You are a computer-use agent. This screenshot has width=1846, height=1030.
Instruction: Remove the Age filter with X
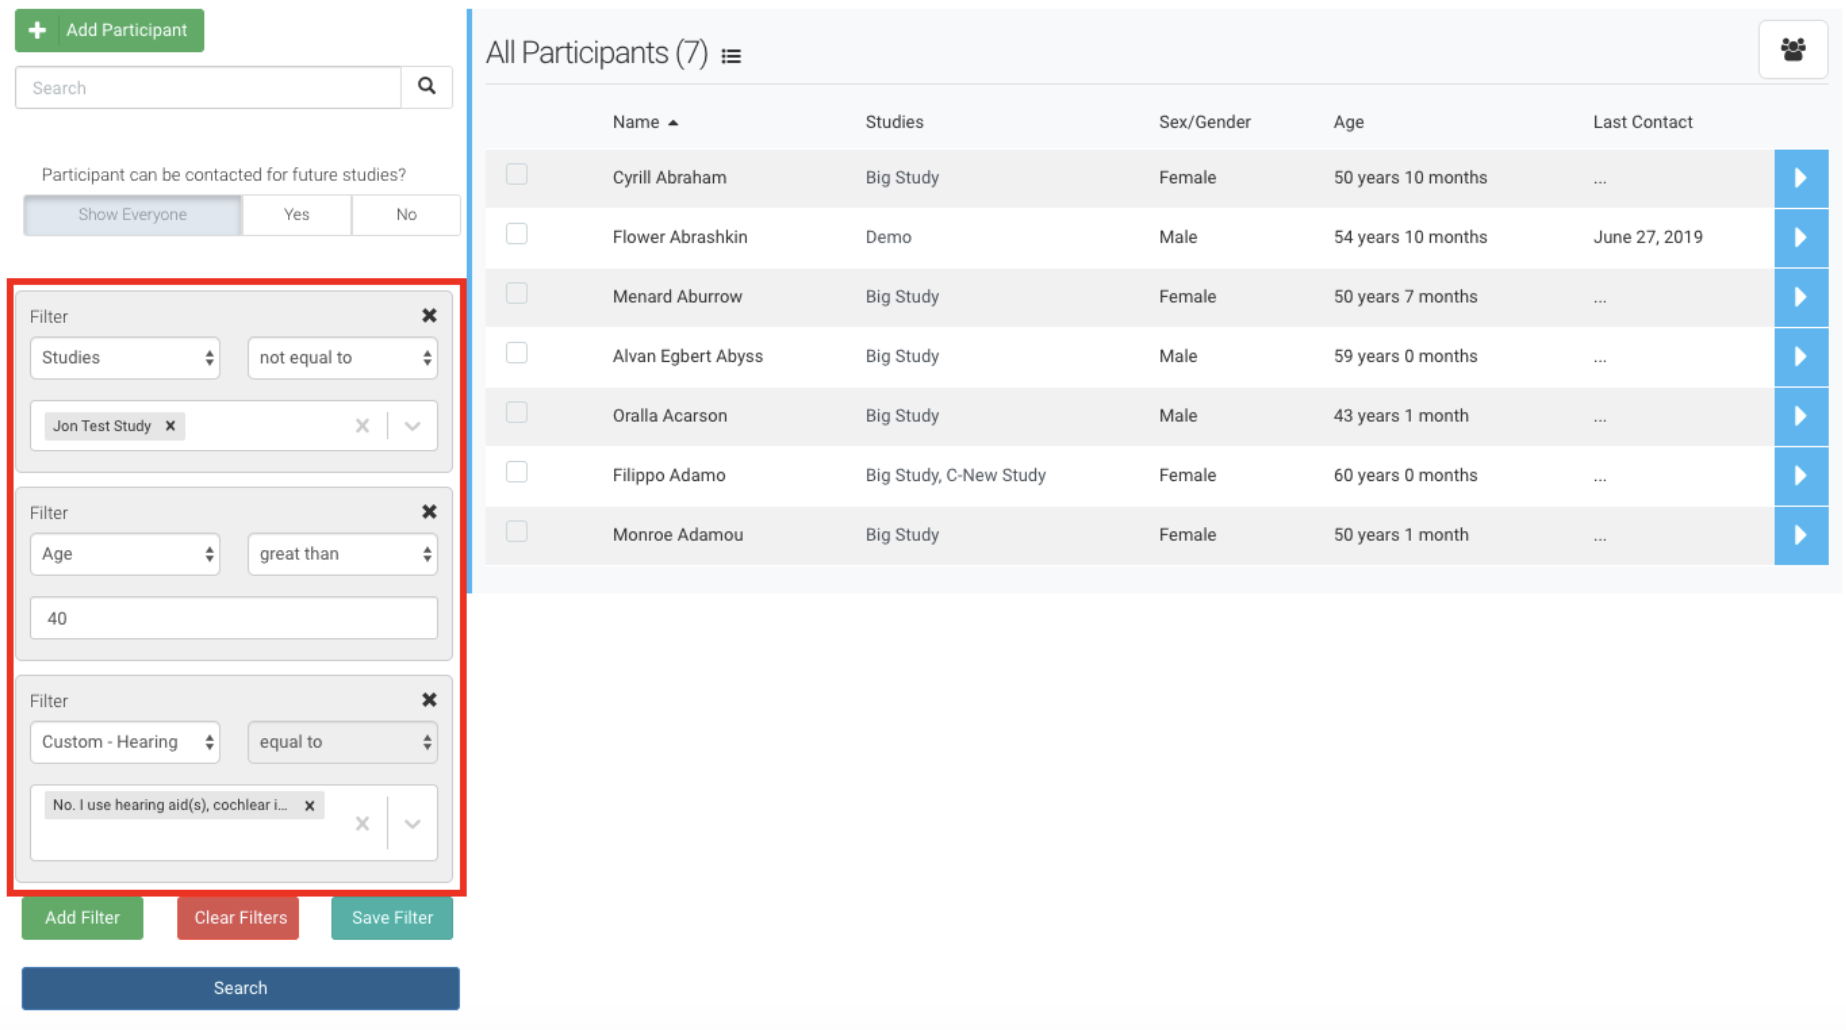pos(429,512)
